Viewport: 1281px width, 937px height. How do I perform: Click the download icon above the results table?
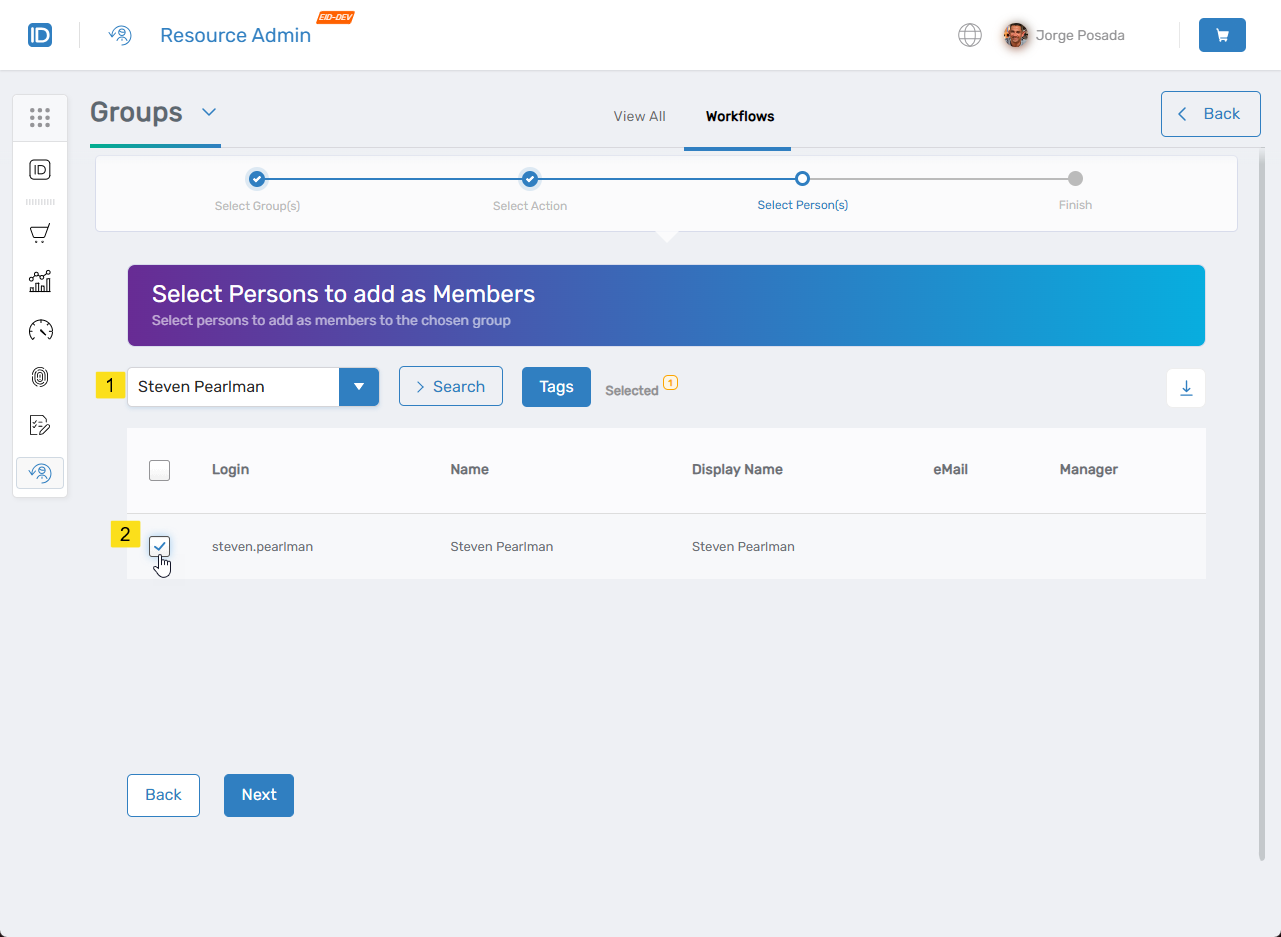(1185, 388)
